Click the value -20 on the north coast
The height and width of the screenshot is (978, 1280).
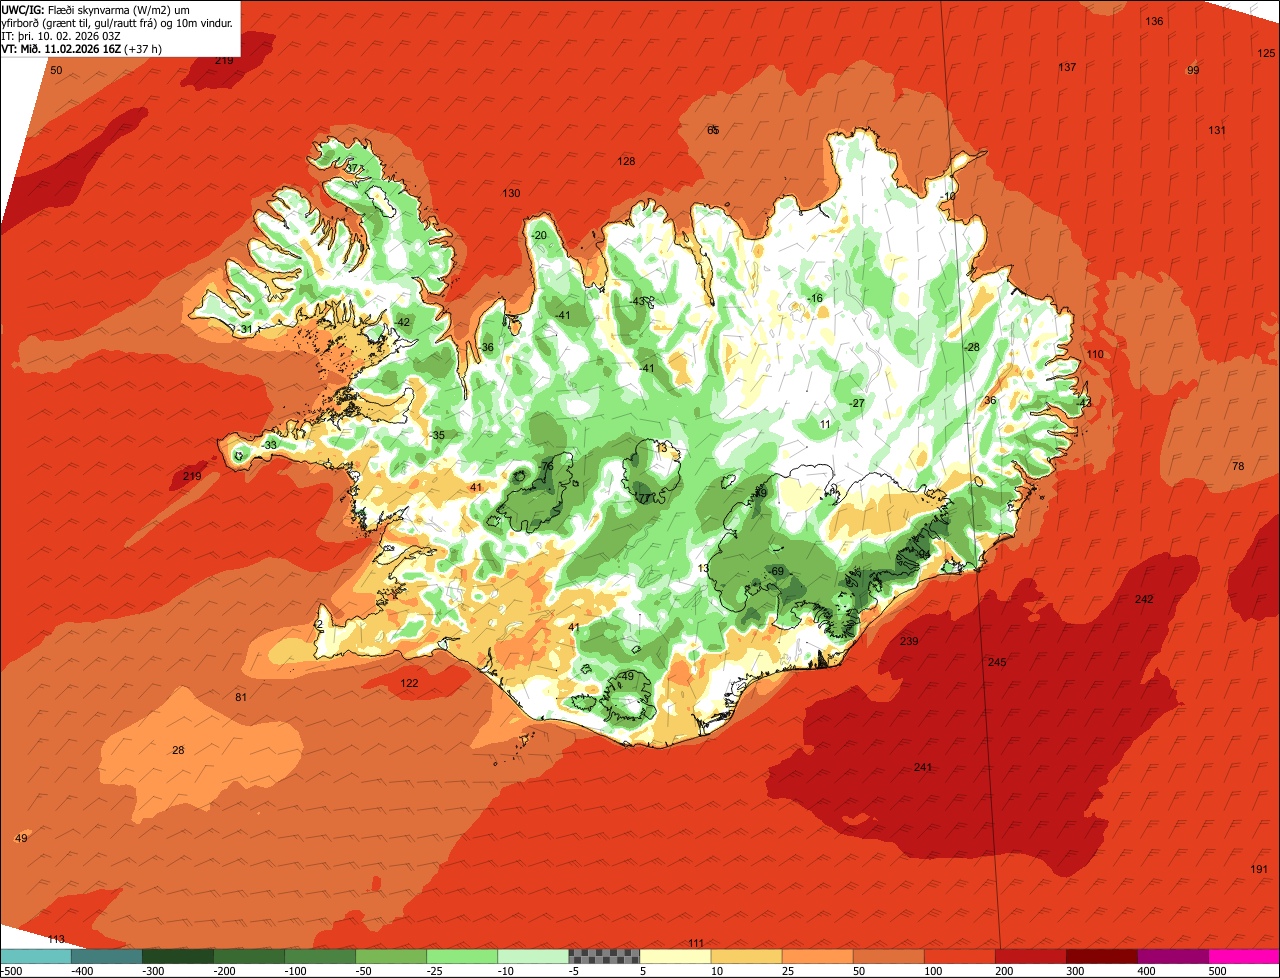[538, 235]
